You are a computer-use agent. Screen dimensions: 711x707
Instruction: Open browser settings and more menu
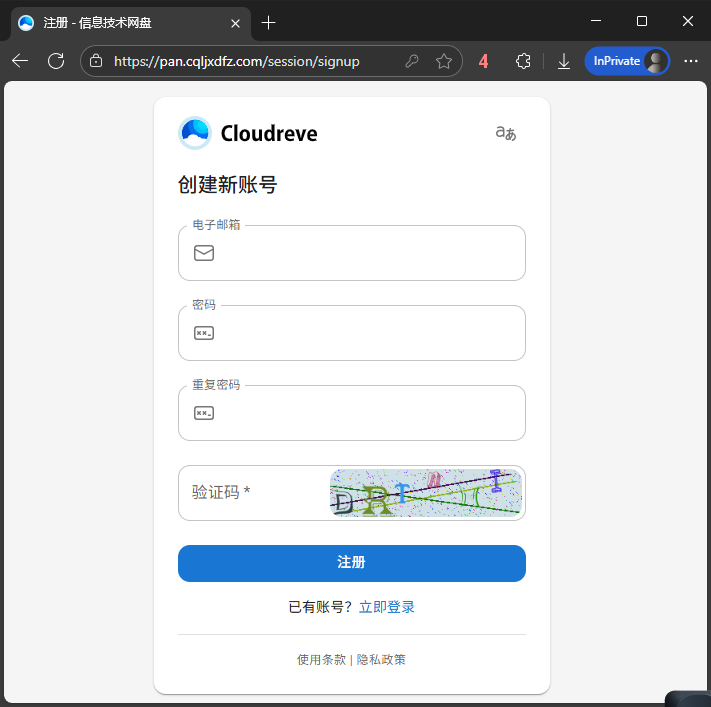point(690,61)
